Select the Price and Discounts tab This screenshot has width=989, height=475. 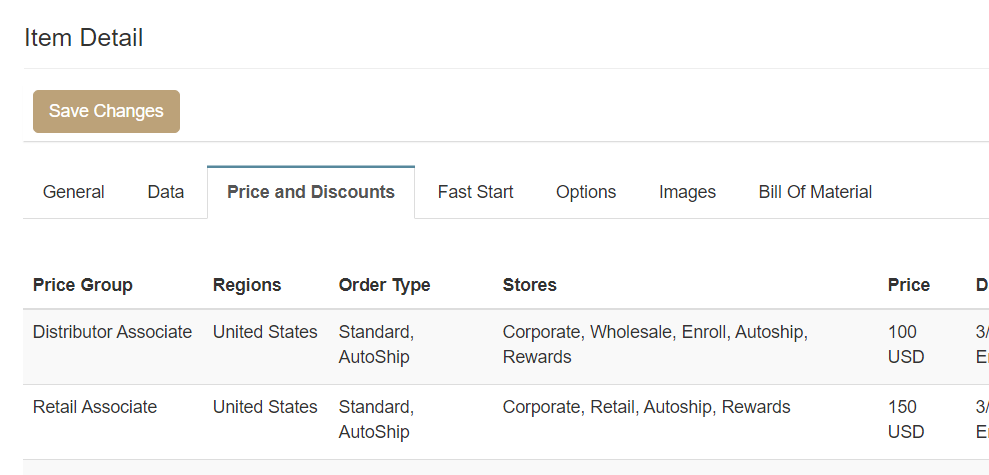(311, 192)
